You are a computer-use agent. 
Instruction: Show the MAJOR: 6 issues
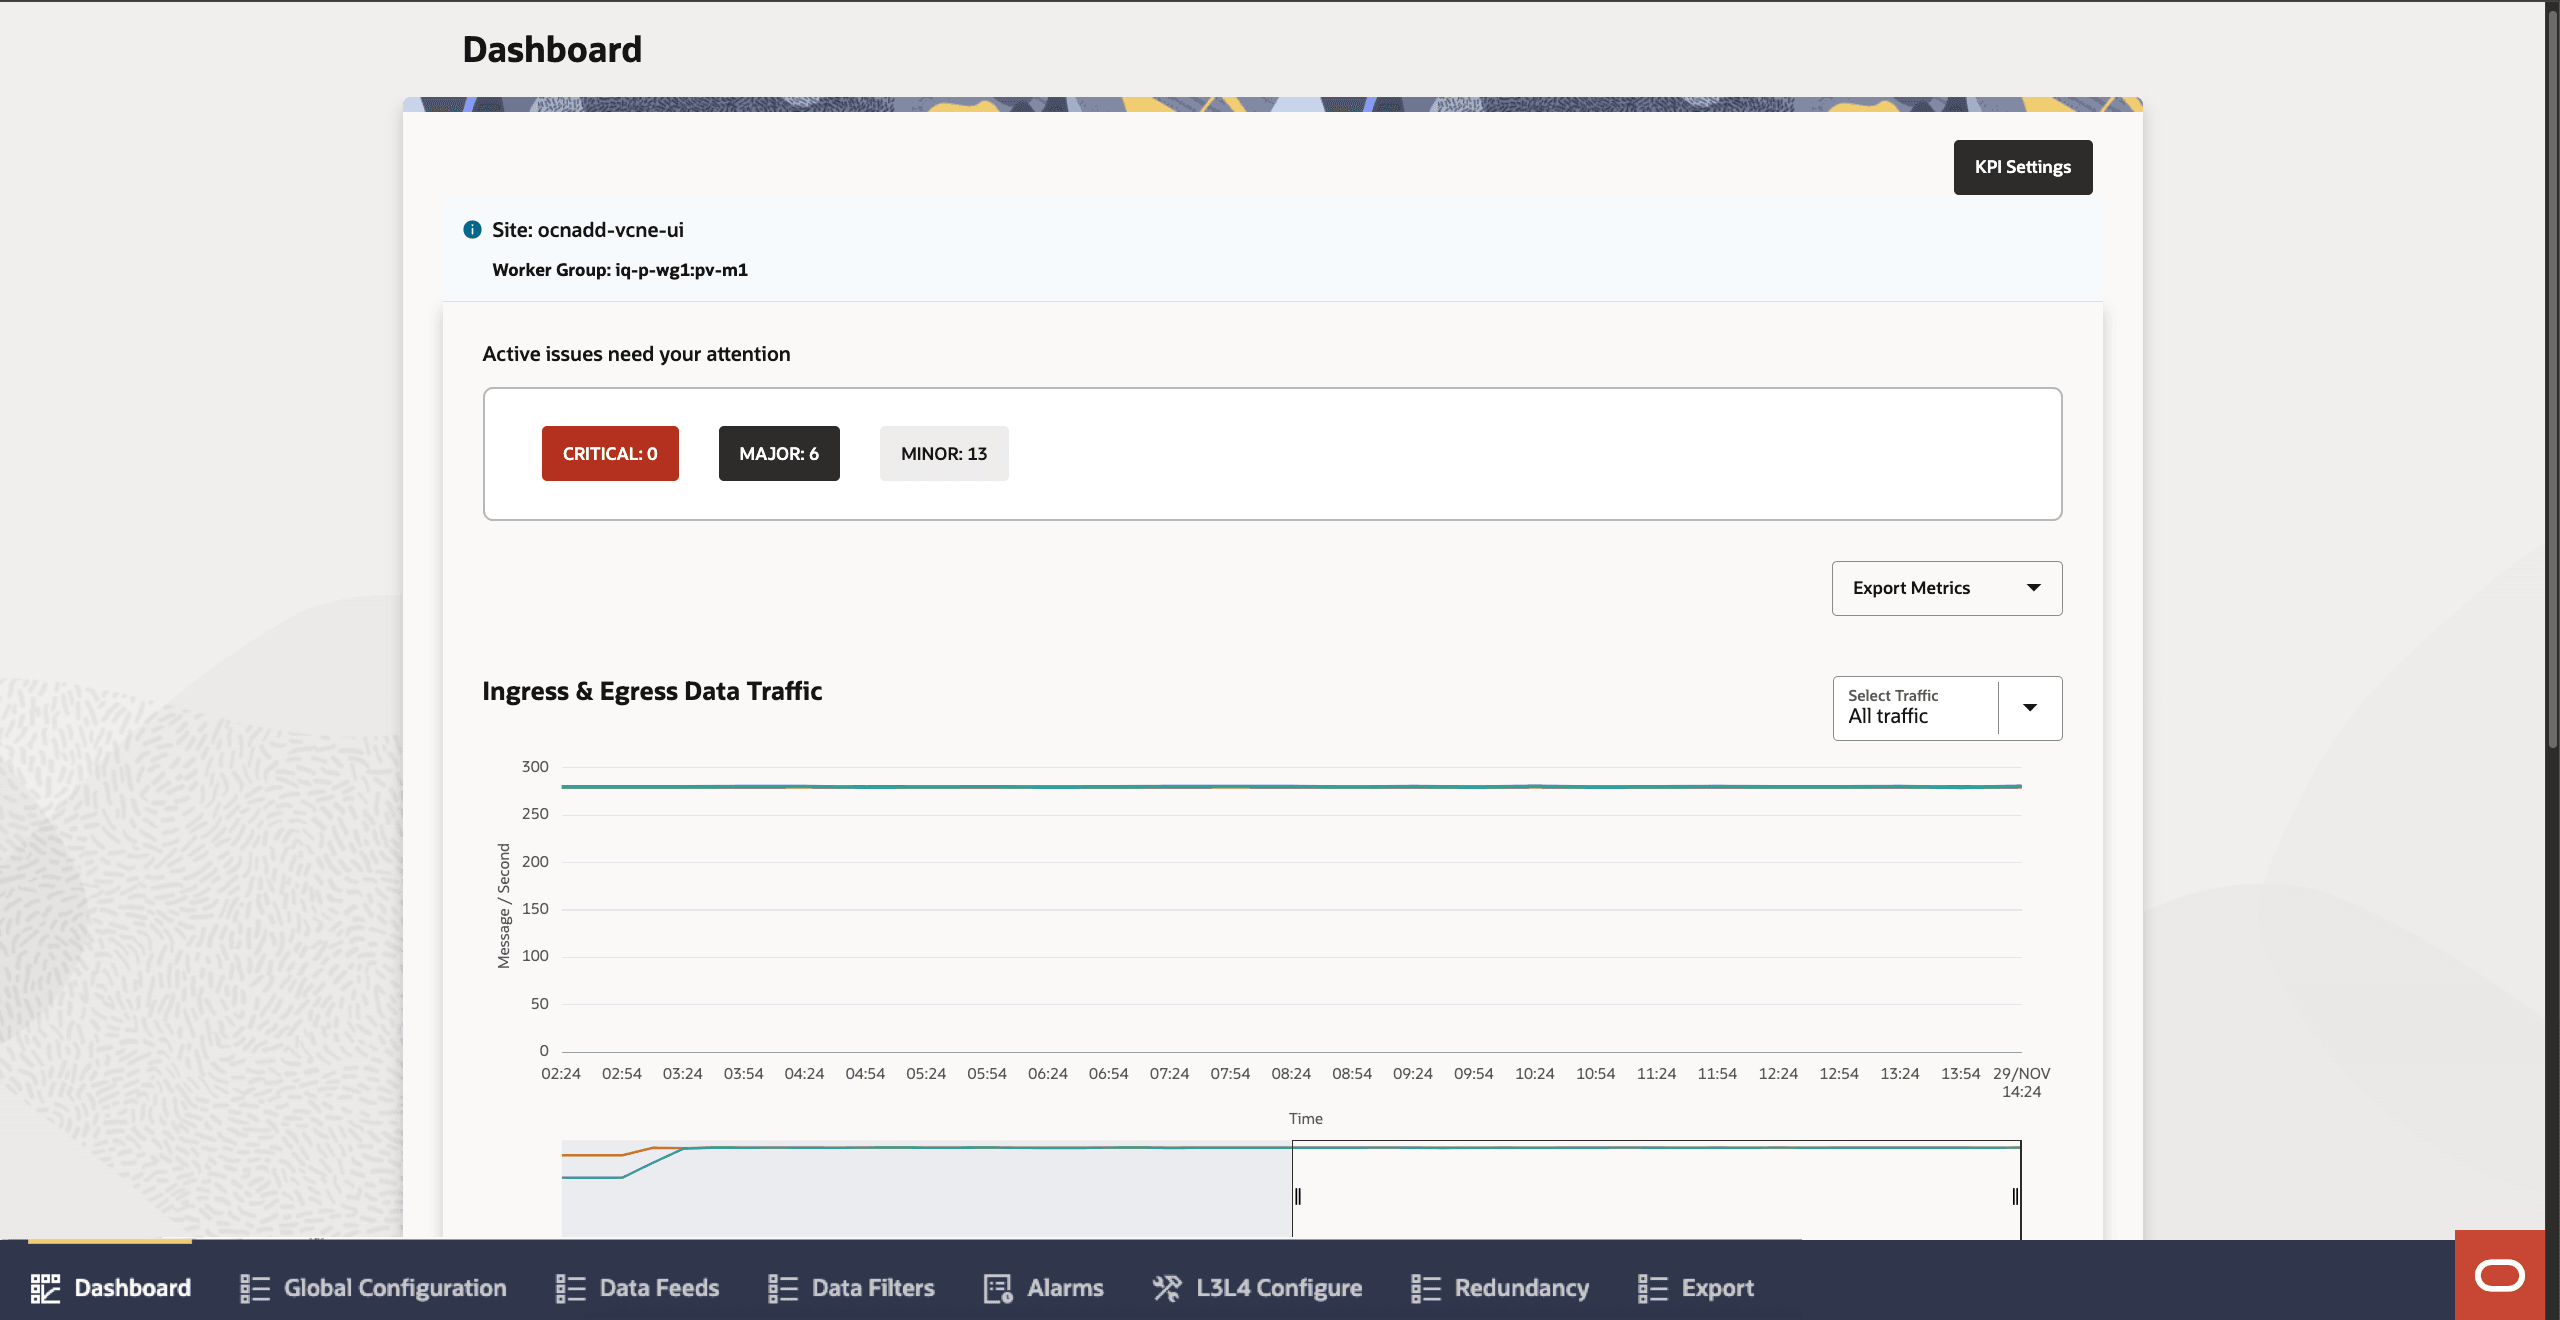pyautogui.click(x=779, y=454)
